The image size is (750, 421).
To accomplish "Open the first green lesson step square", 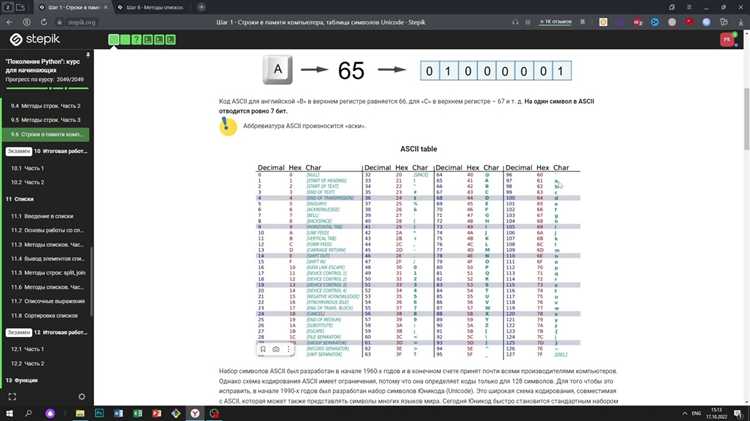I will 115,40.
